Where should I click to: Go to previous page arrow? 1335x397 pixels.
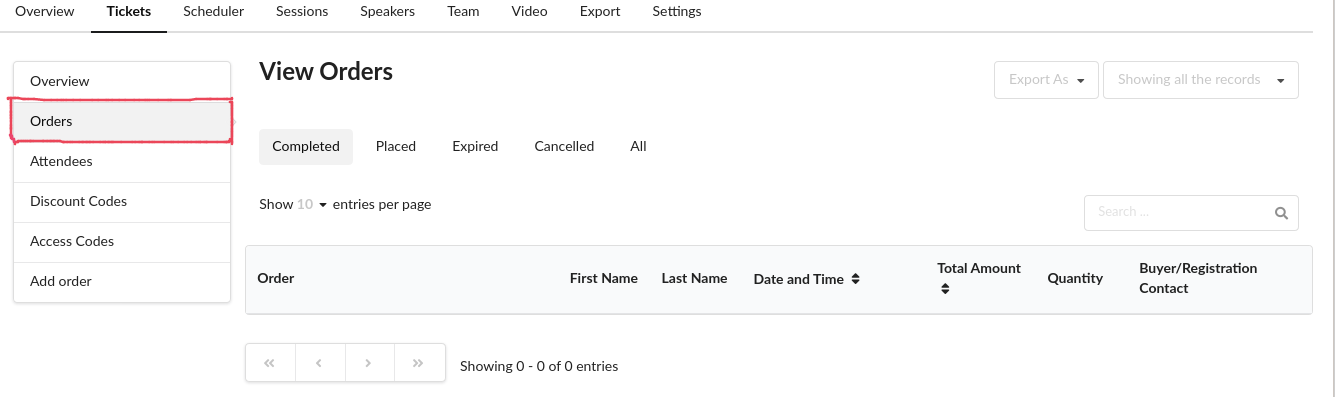pyautogui.click(x=320, y=364)
